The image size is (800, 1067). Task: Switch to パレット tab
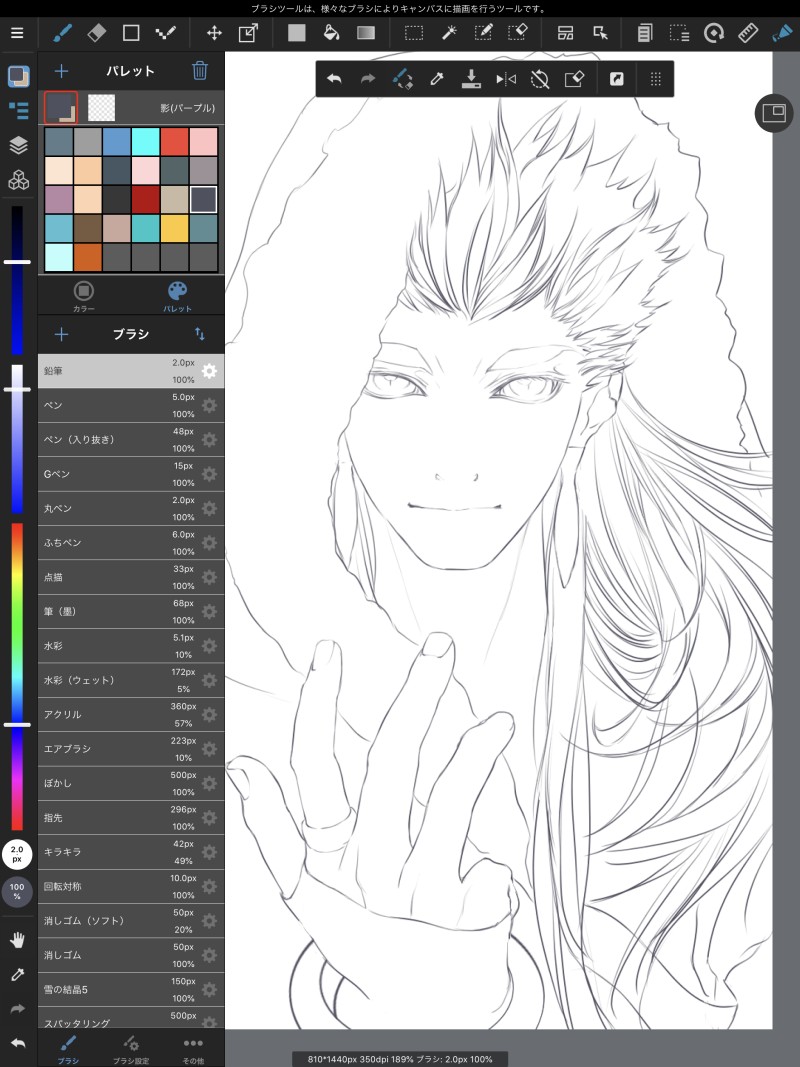coord(177,296)
